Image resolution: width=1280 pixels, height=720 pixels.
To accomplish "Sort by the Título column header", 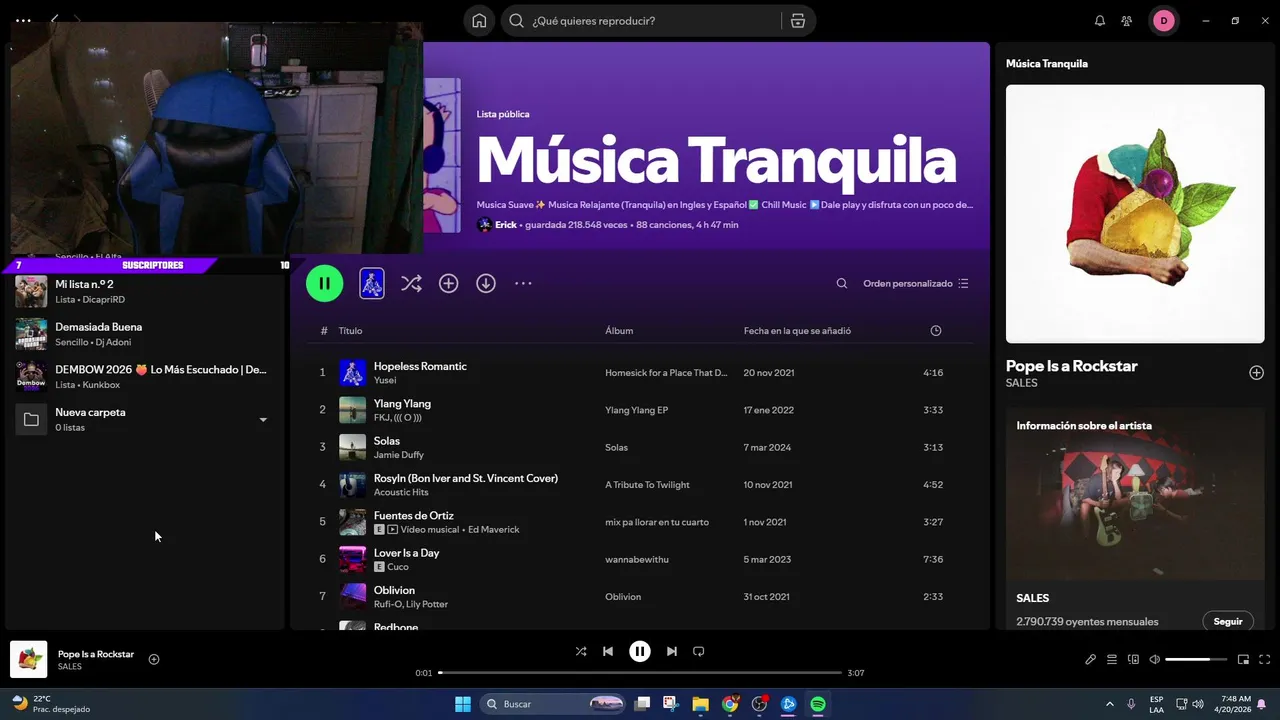I will click(350, 331).
